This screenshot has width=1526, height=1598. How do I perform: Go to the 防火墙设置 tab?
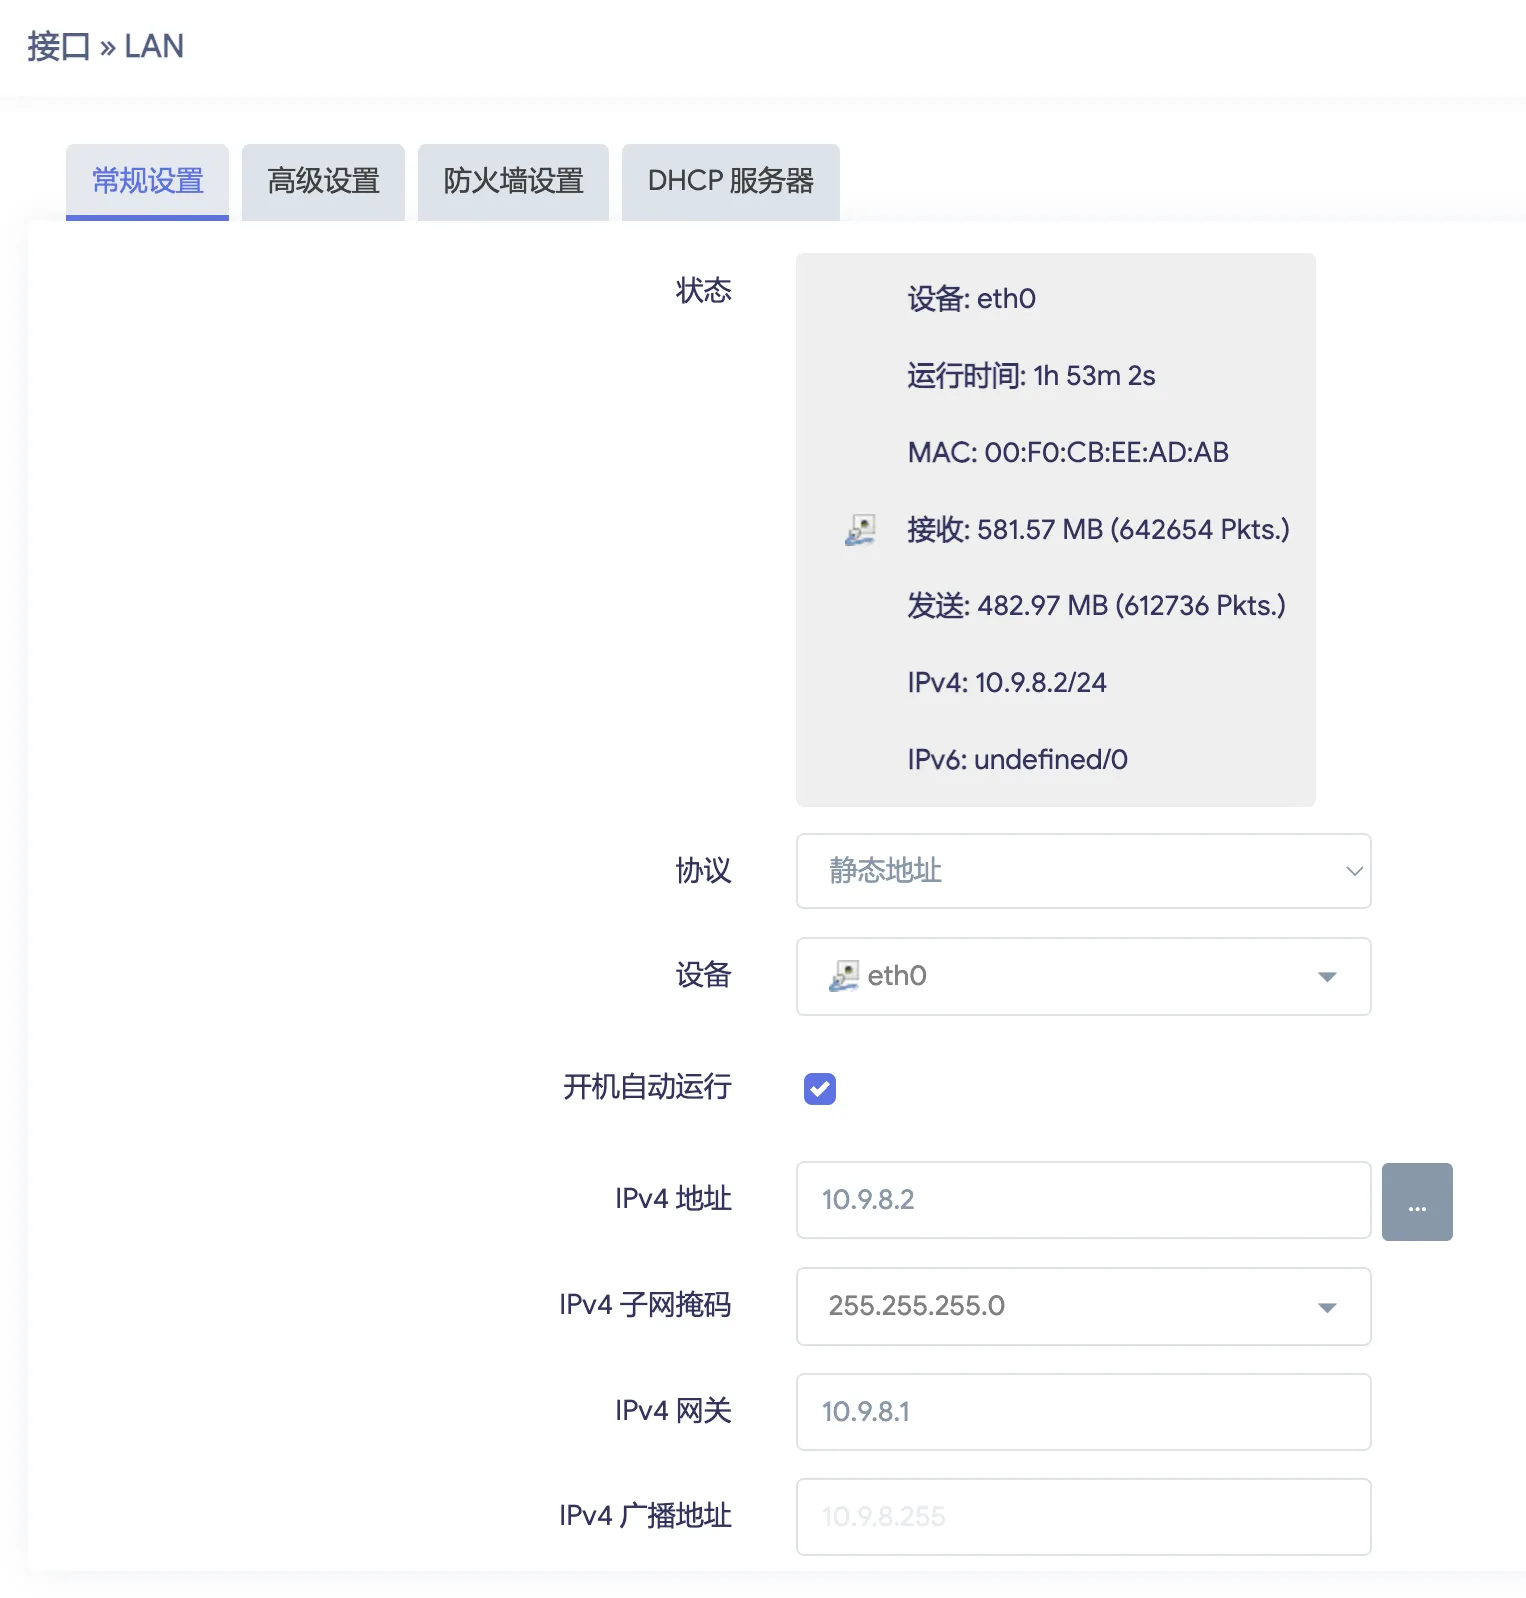513,181
